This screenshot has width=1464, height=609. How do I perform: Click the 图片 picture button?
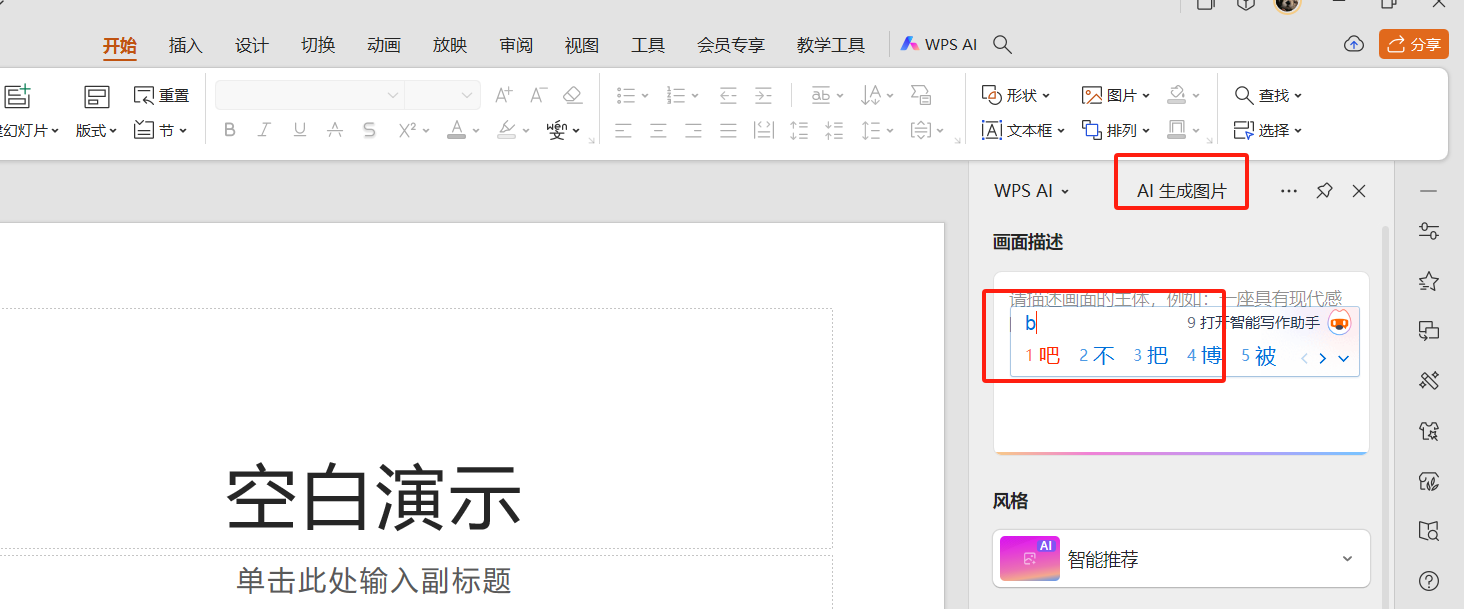(1116, 95)
